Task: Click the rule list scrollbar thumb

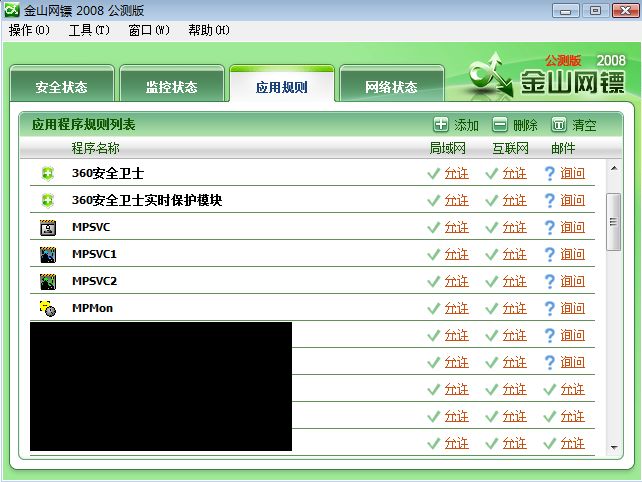Action: 613,222
